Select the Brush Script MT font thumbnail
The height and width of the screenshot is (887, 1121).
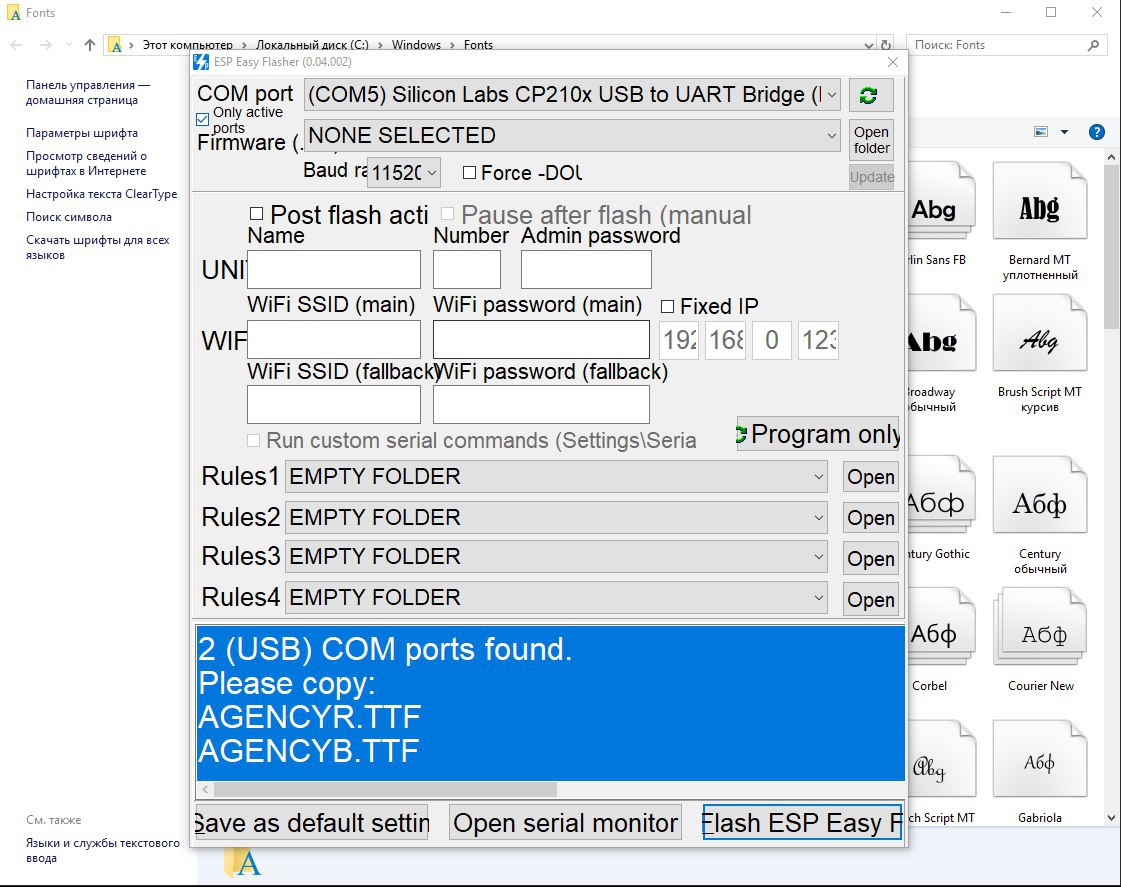click(1039, 333)
